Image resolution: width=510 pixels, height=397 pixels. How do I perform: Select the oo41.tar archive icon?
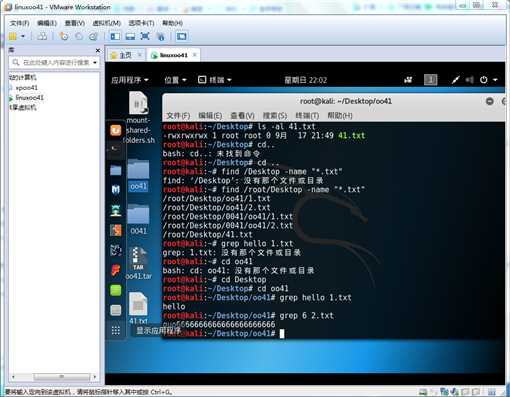138,263
